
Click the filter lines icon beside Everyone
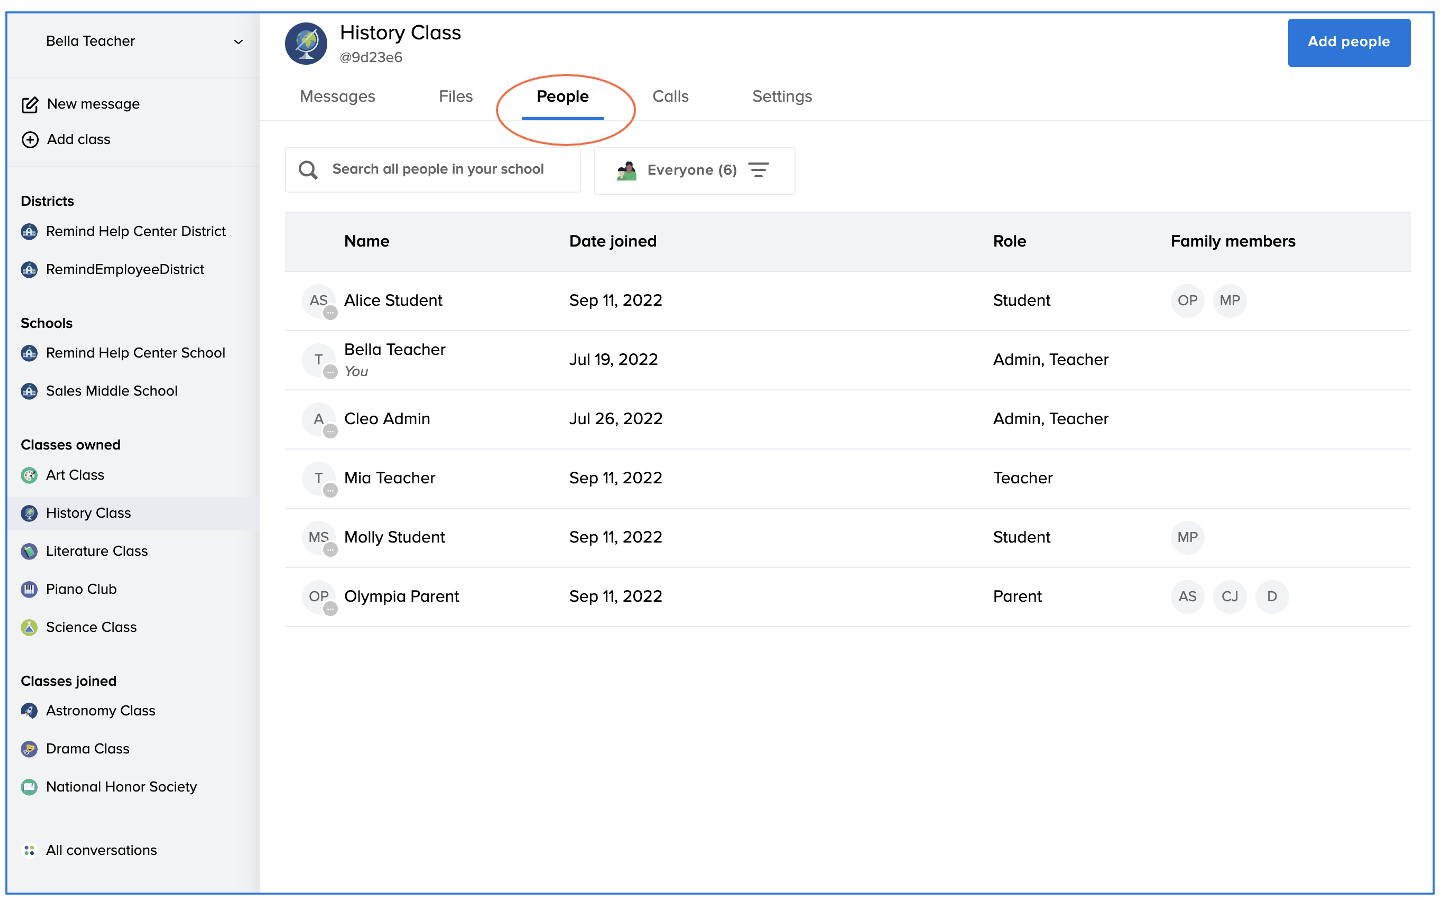[759, 170]
